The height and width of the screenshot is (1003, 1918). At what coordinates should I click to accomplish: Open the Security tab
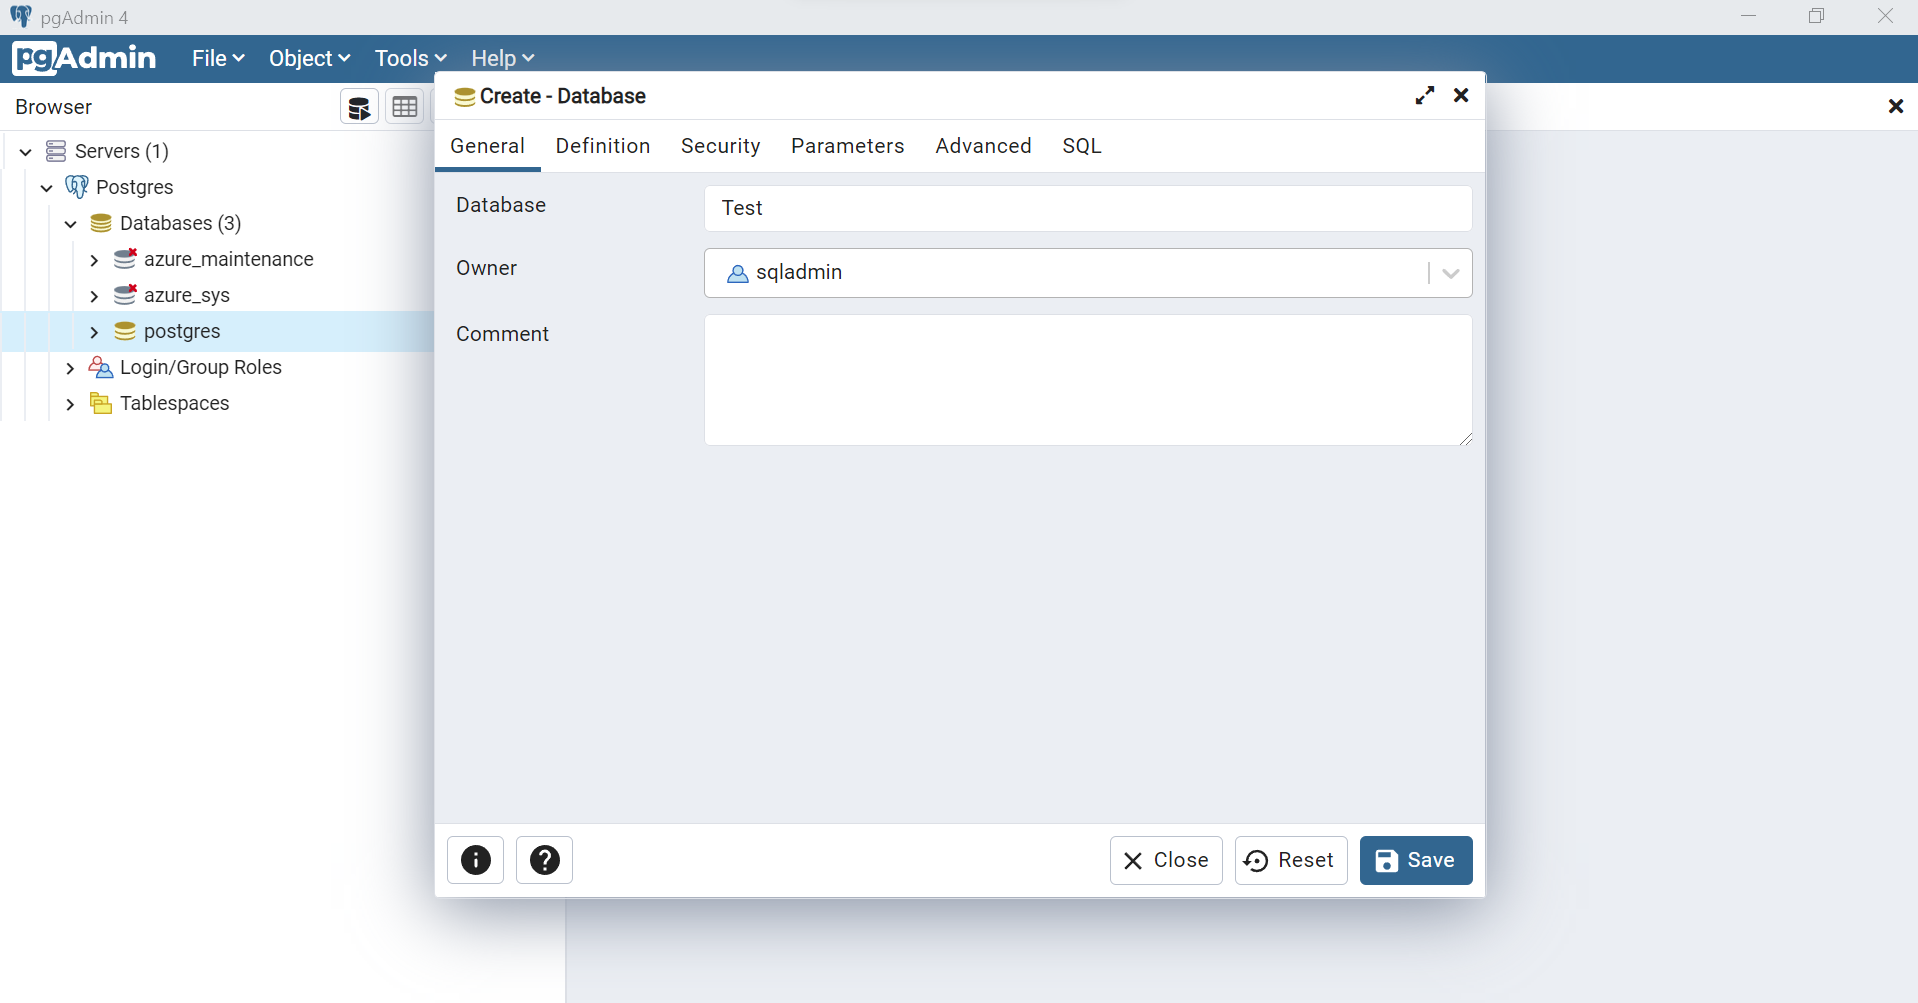pos(720,146)
